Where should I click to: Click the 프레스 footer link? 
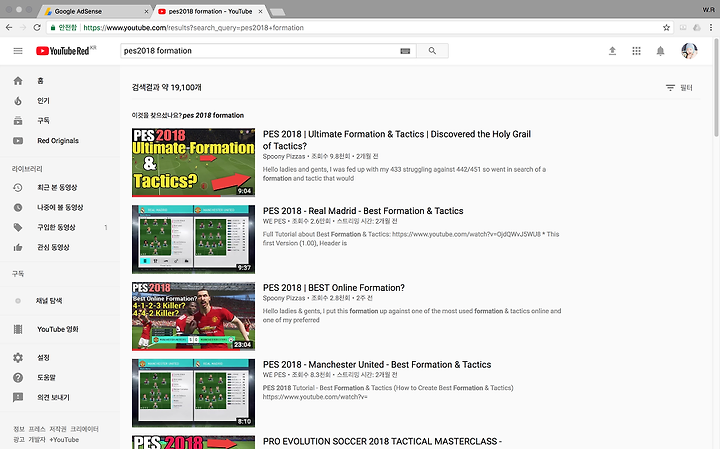pyautogui.click(x=37, y=429)
